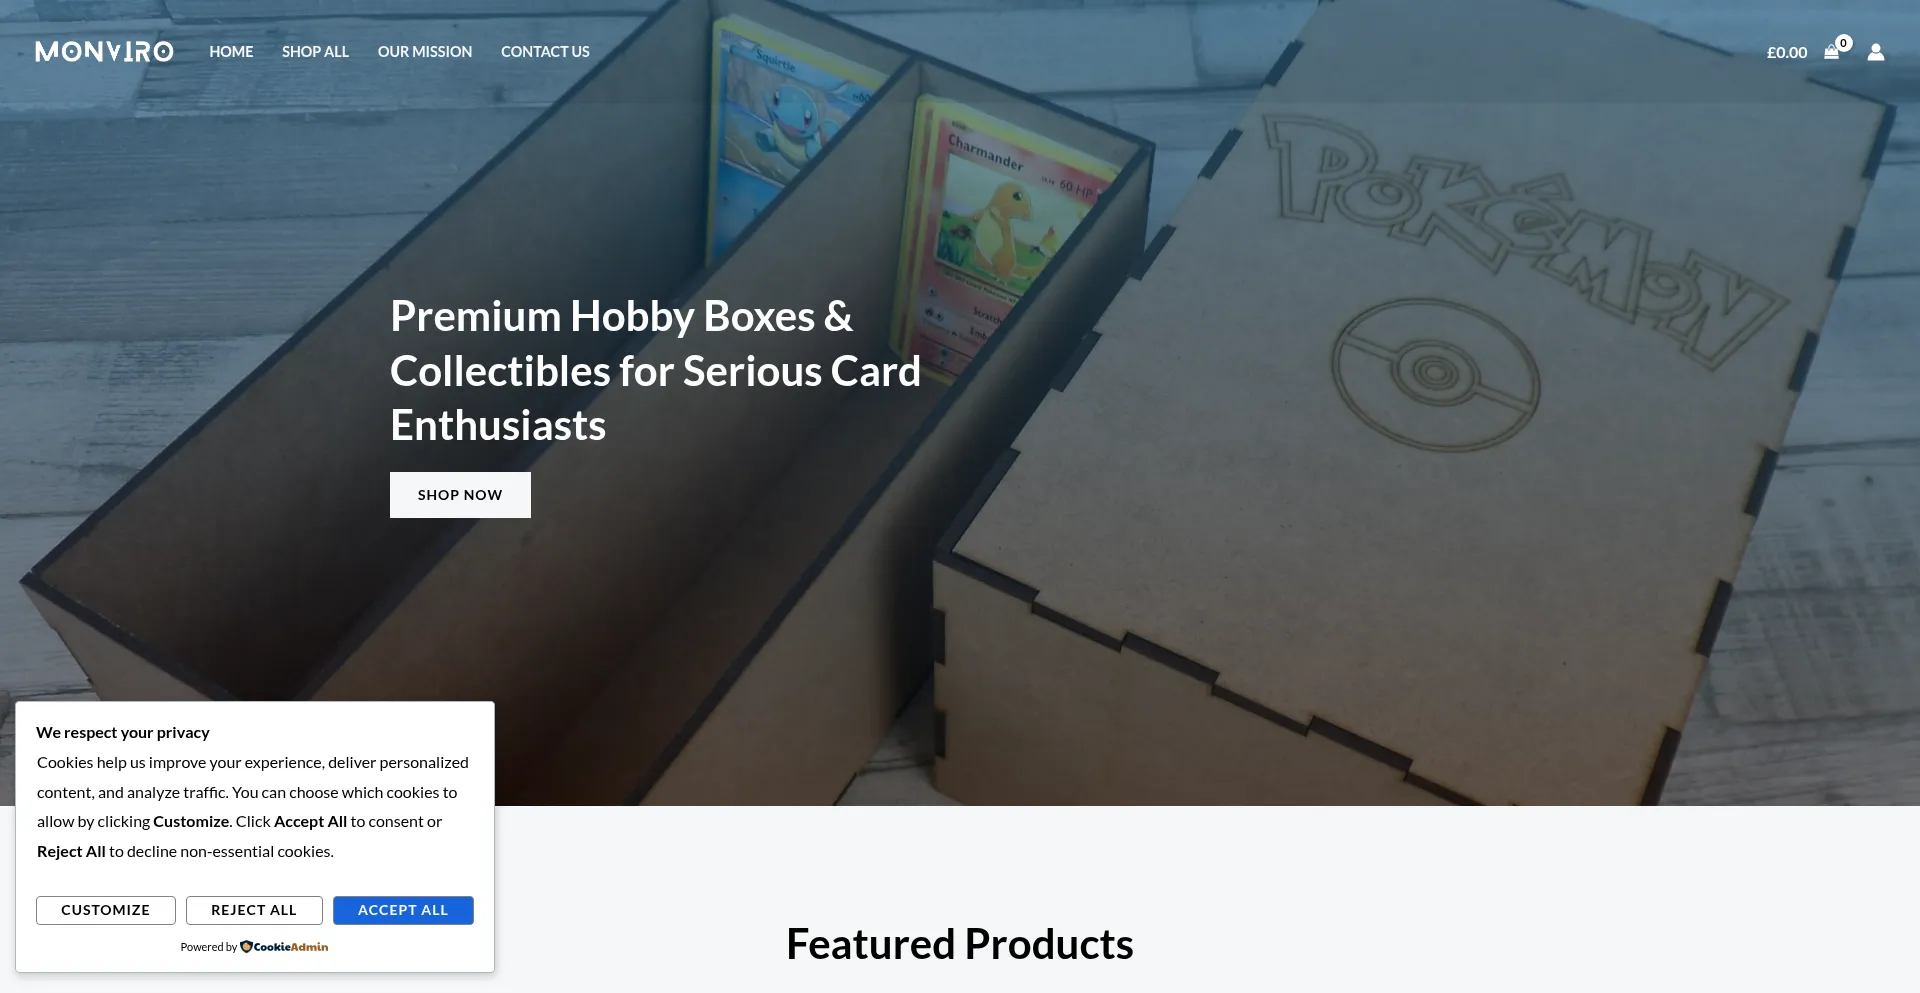Open the shopping cart icon
The height and width of the screenshot is (993, 1920).
point(1831,53)
